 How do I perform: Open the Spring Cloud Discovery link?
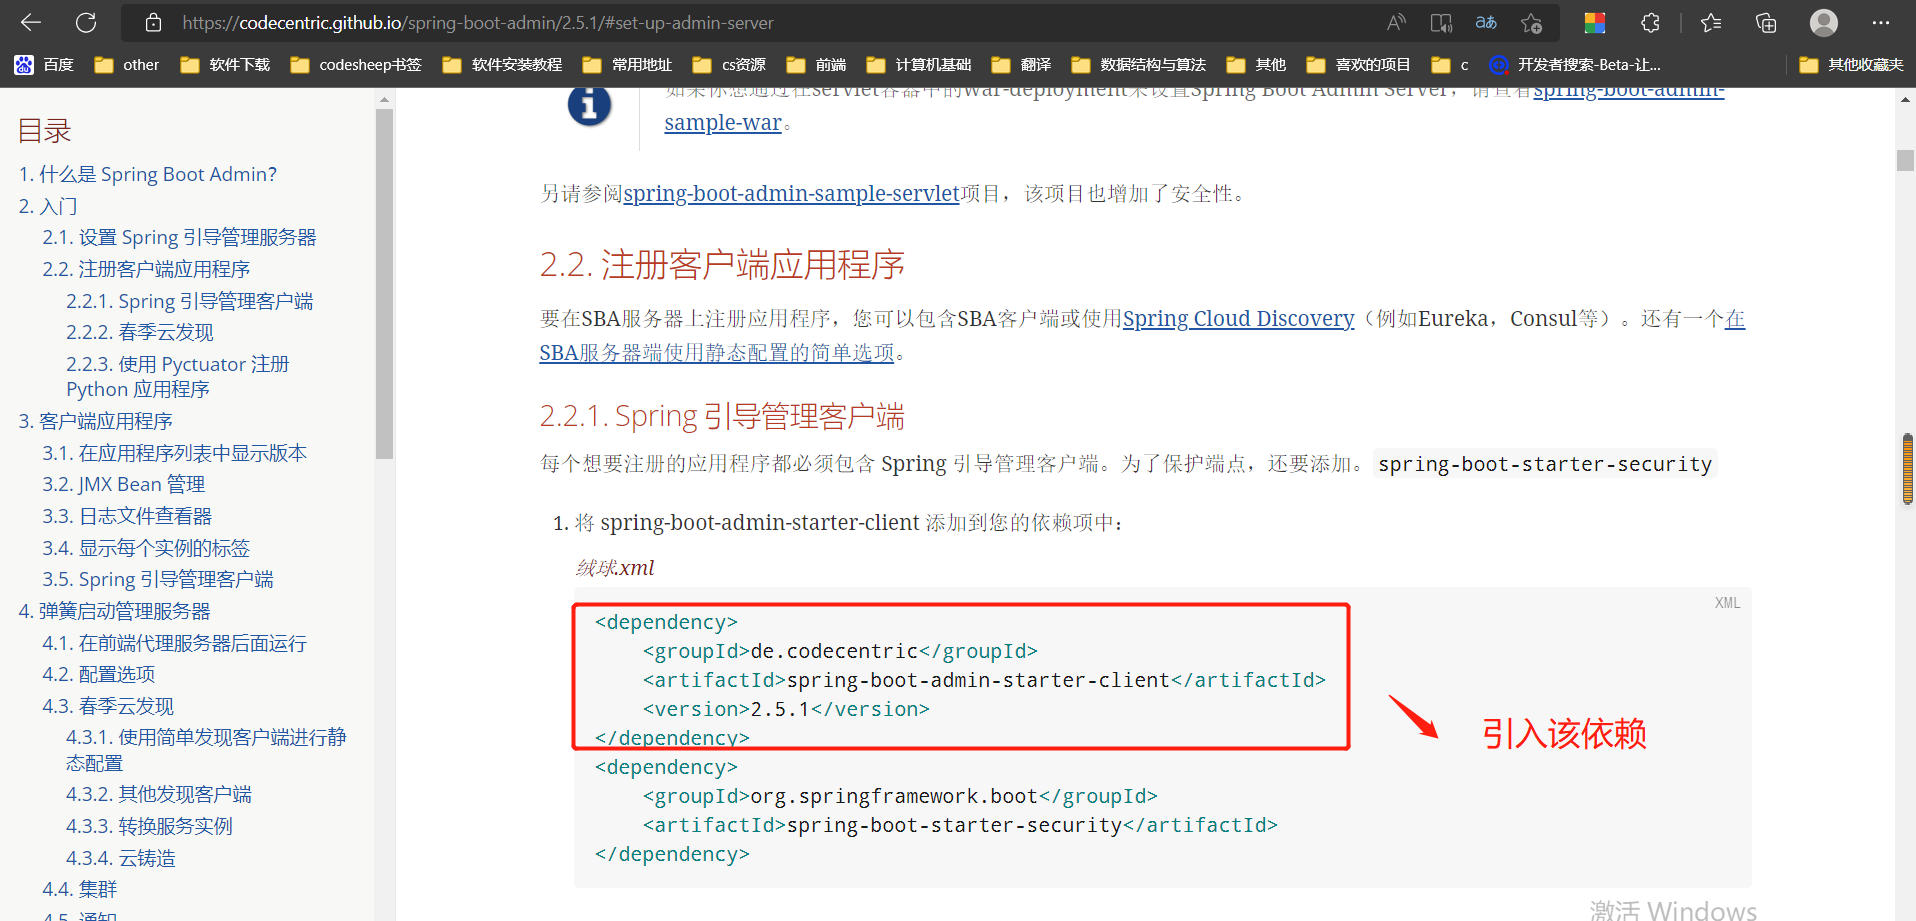(1239, 318)
